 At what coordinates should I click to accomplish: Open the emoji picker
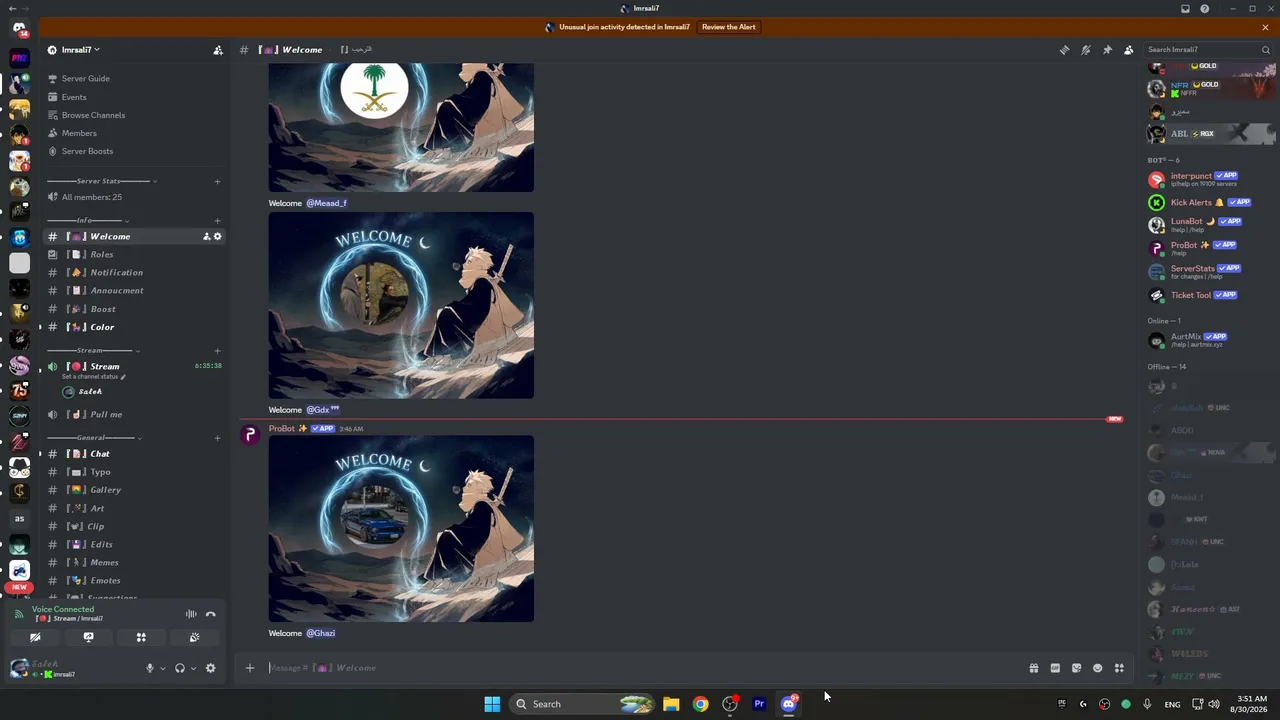click(x=1098, y=668)
